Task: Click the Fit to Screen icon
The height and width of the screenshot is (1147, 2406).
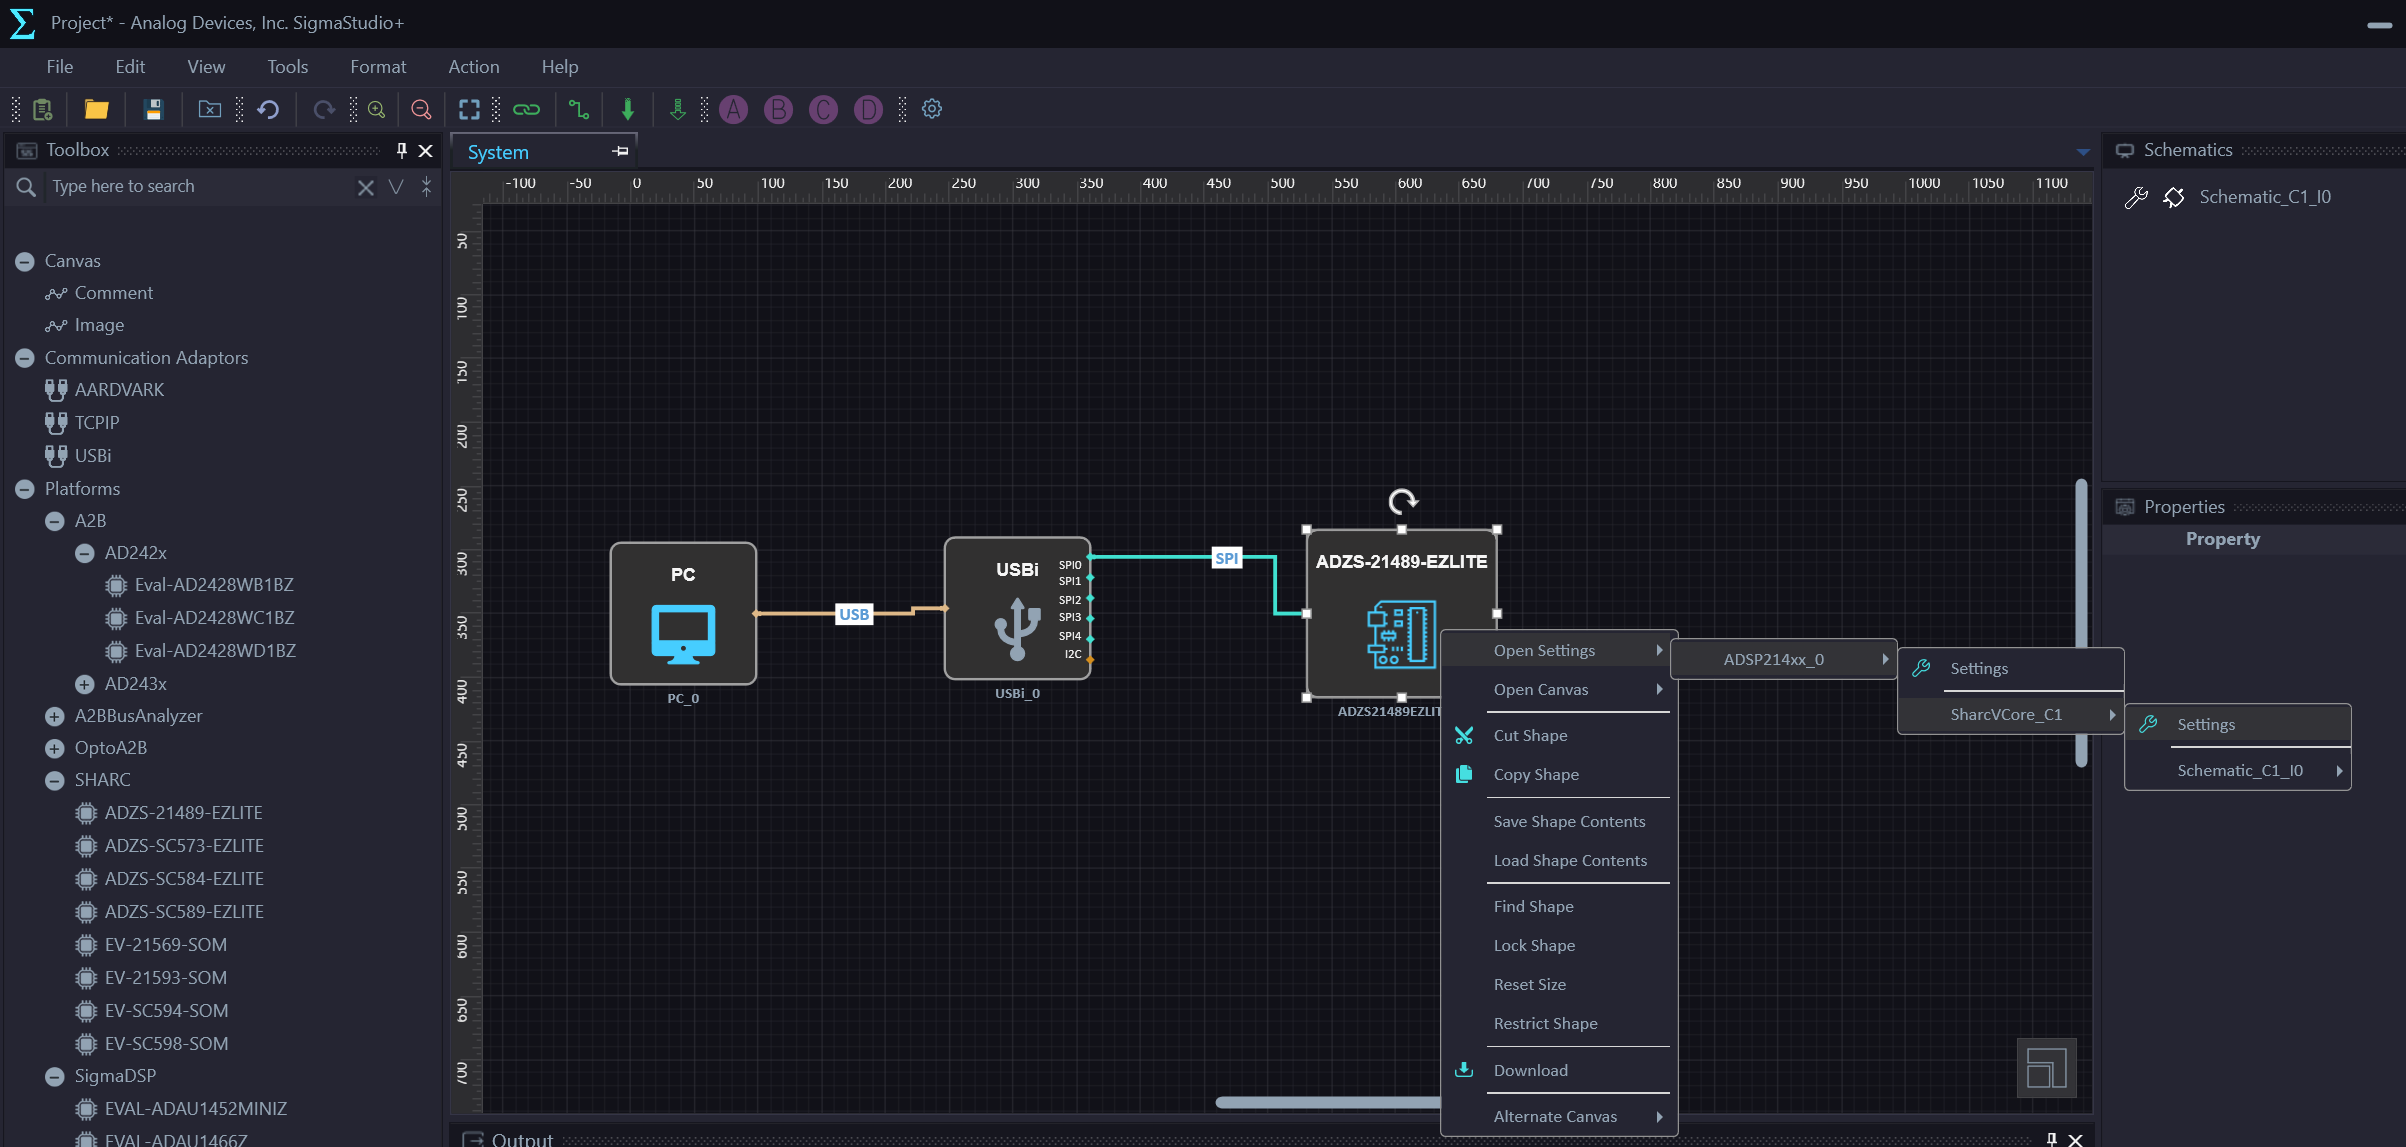Action: coord(469,109)
